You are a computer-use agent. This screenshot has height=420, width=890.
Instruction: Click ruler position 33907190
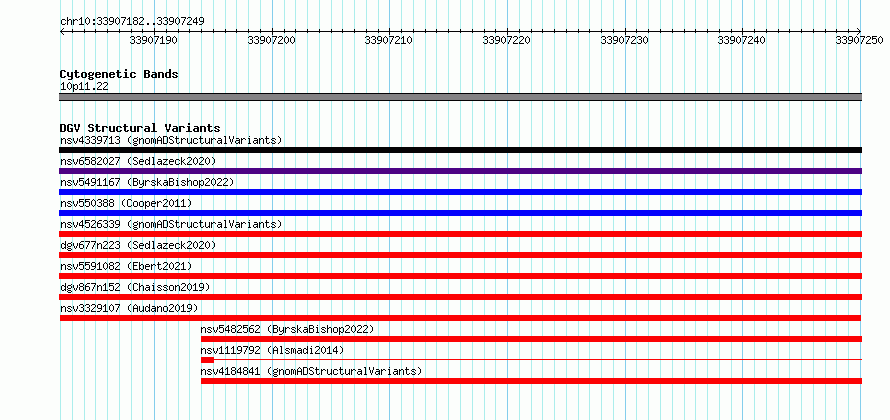coord(154,40)
